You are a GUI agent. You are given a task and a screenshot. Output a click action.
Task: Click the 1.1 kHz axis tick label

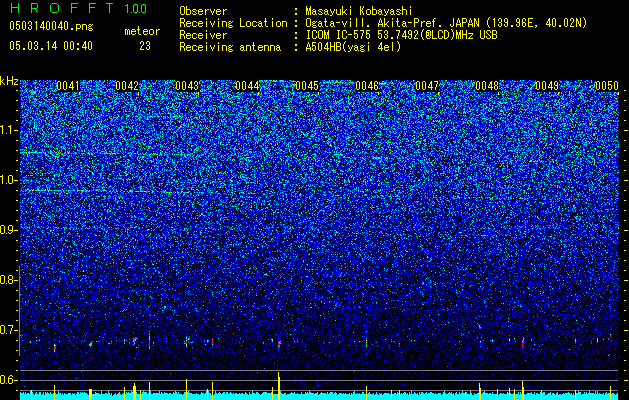[x=7, y=130]
